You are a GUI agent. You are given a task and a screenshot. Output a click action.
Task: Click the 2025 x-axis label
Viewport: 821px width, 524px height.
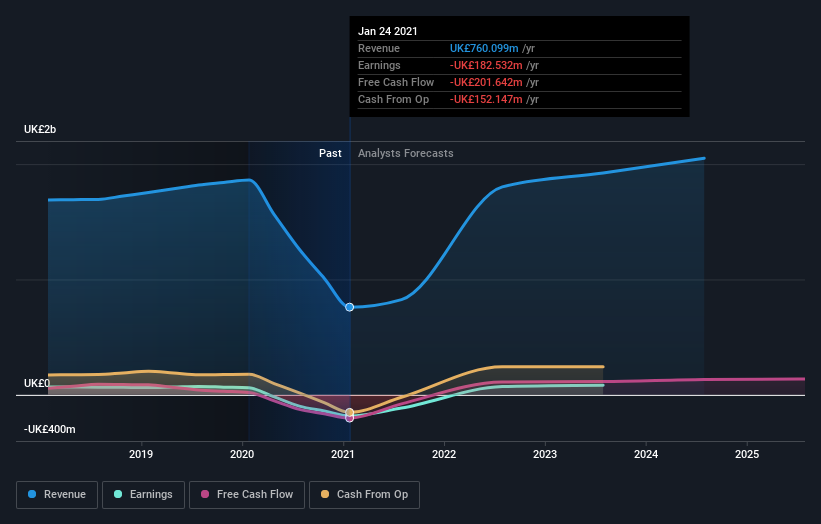point(747,454)
